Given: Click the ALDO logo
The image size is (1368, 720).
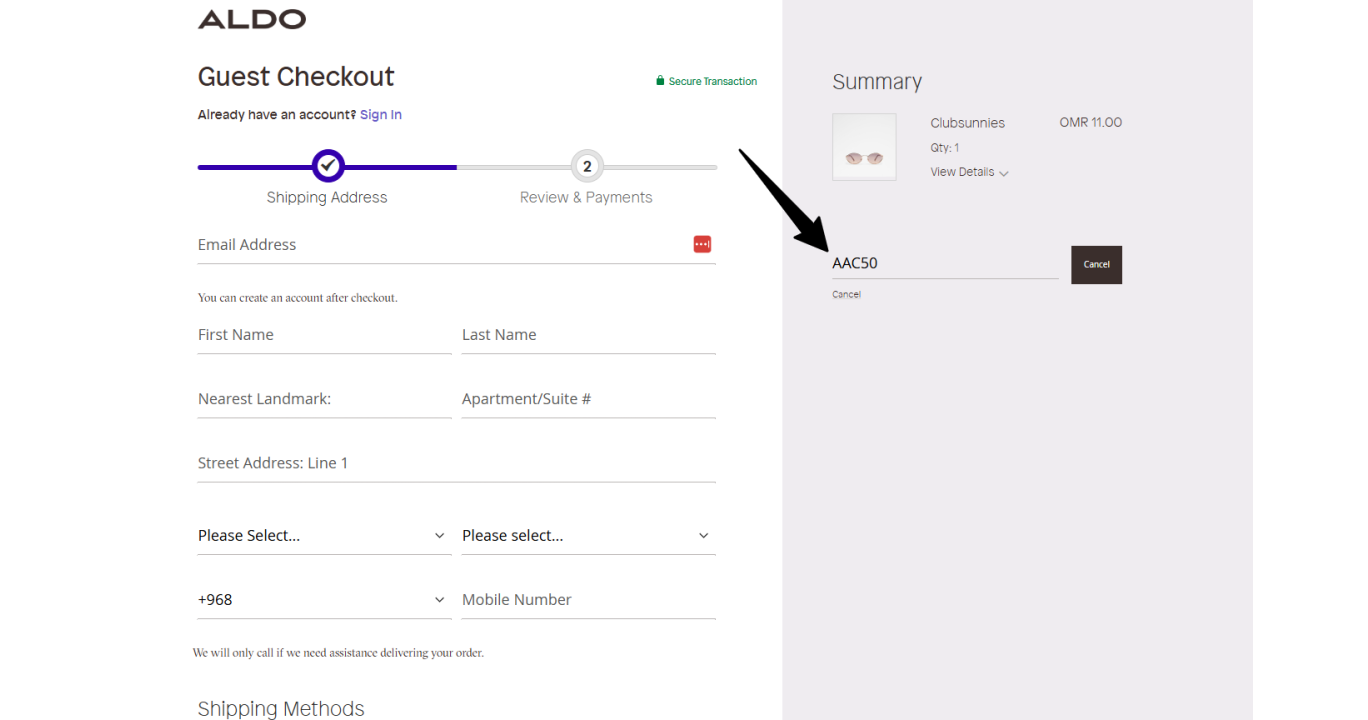Looking at the screenshot, I should point(252,19).
